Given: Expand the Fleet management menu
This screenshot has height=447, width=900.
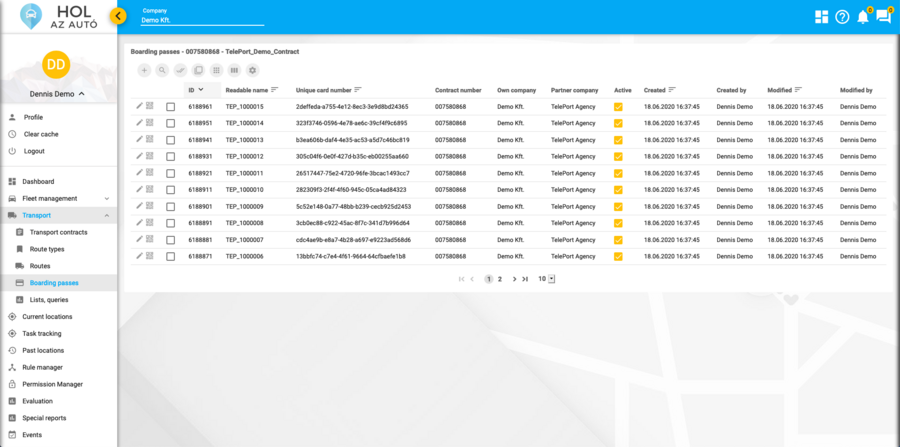Looking at the screenshot, I should (x=107, y=198).
